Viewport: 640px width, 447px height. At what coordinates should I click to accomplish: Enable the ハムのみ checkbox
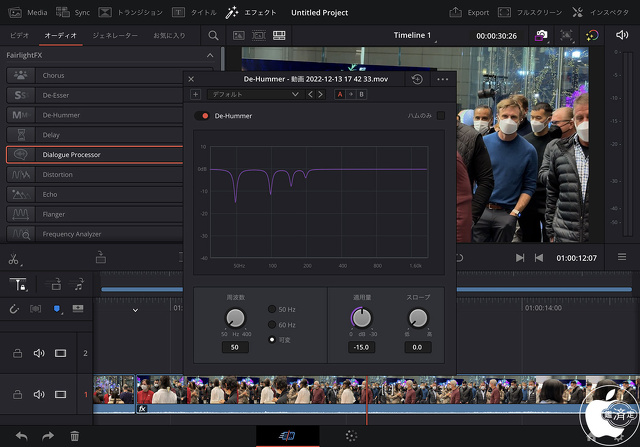(x=440, y=116)
